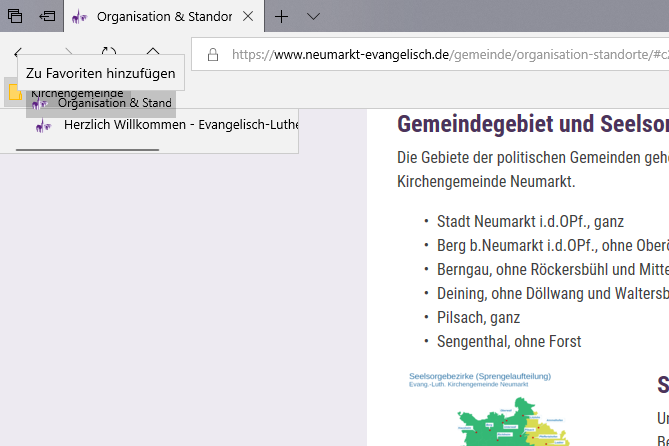The height and width of the screenshot is (446, 669).
Task: Click the Kirchengemeinde Neumarkt. paragraph text
Action: click(486, 181)
